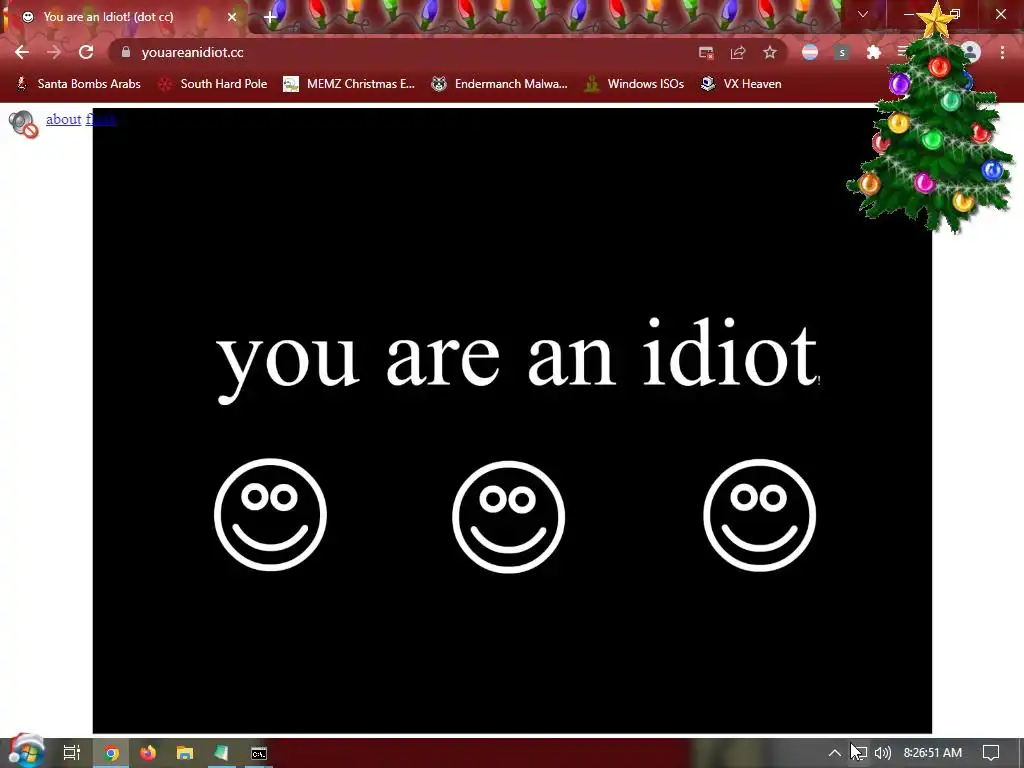Click the blocked plugin speaker icon
Viewport: 1024px width, 768px height.
[x=24, y=123]
